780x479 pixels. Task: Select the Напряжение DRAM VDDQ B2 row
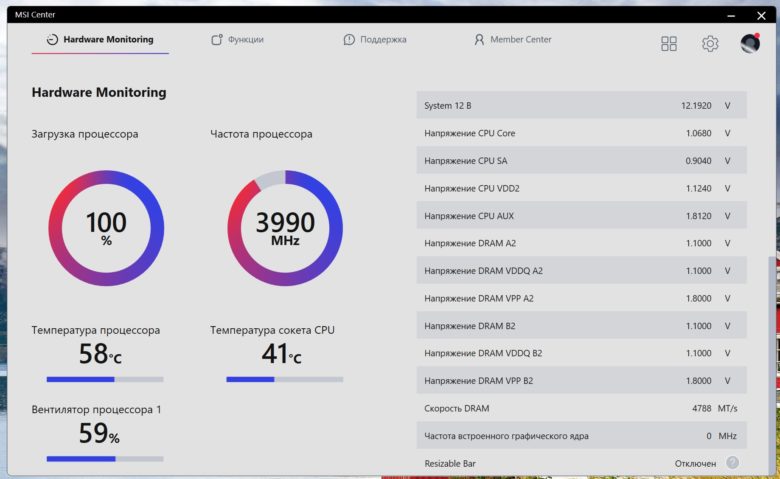coord(582,353)
